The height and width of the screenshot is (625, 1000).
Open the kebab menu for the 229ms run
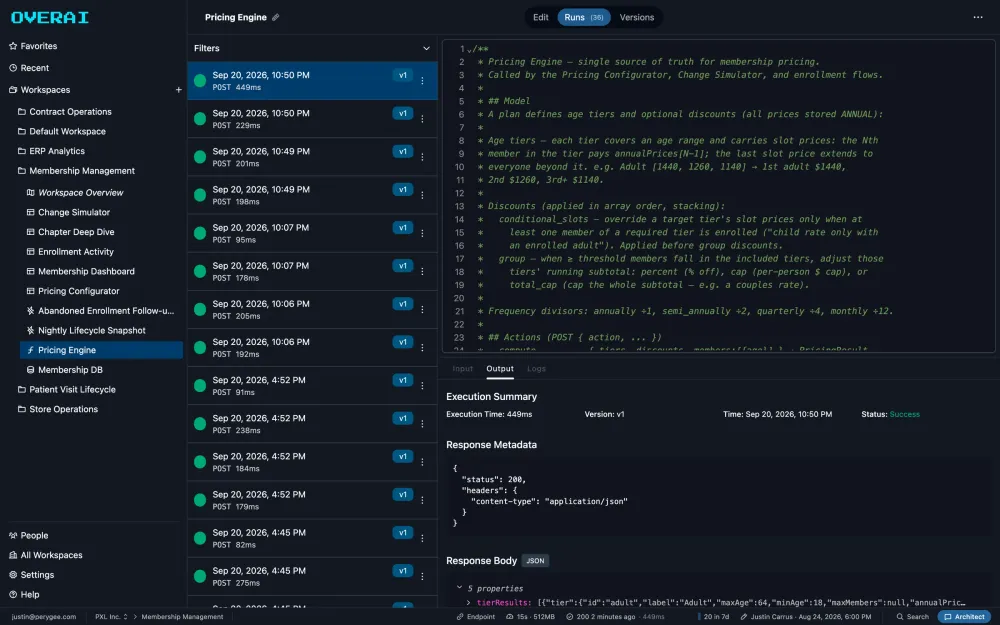(x=422, y=119)
